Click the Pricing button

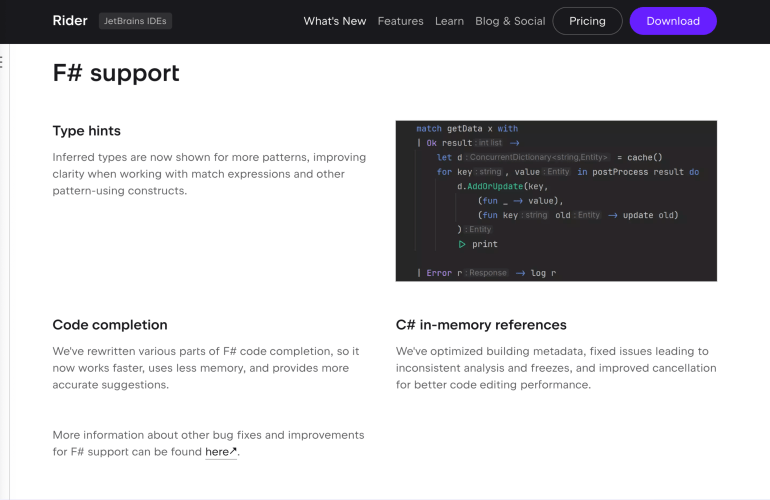pos(587,21)
